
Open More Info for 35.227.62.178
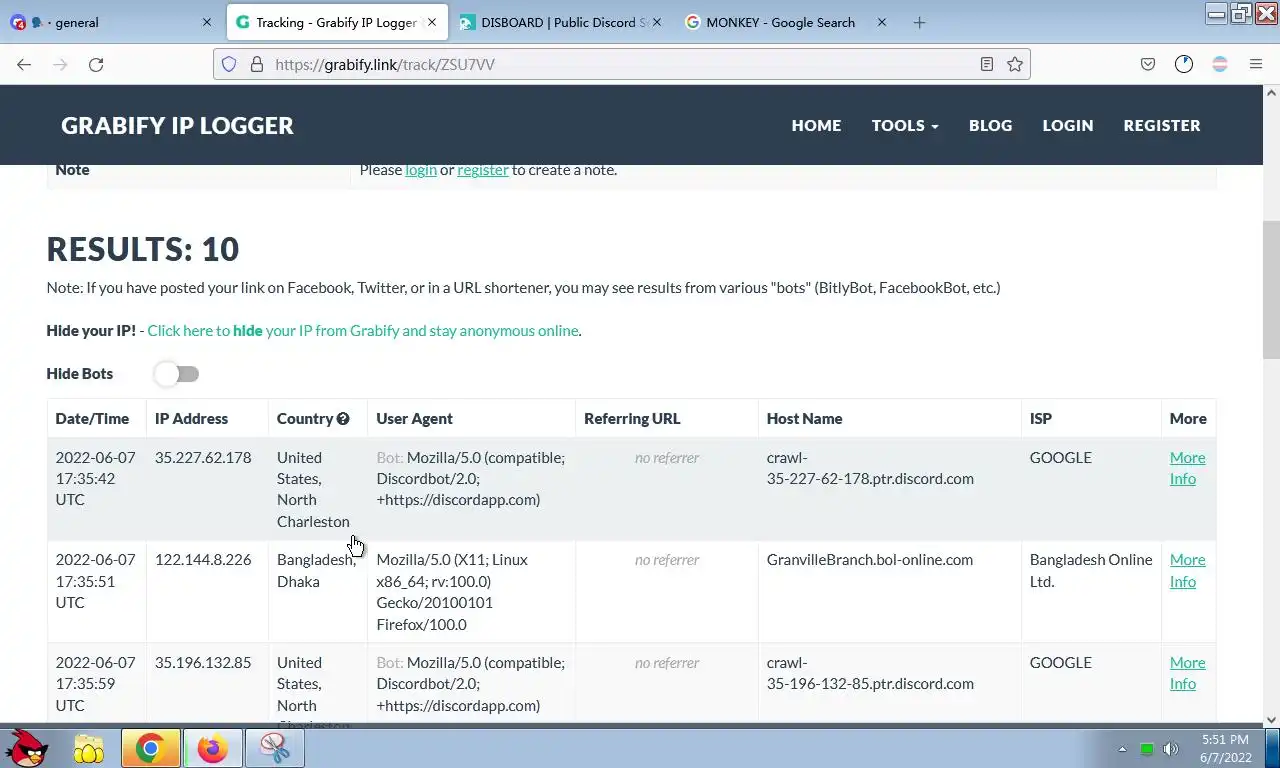(1187, 468)
